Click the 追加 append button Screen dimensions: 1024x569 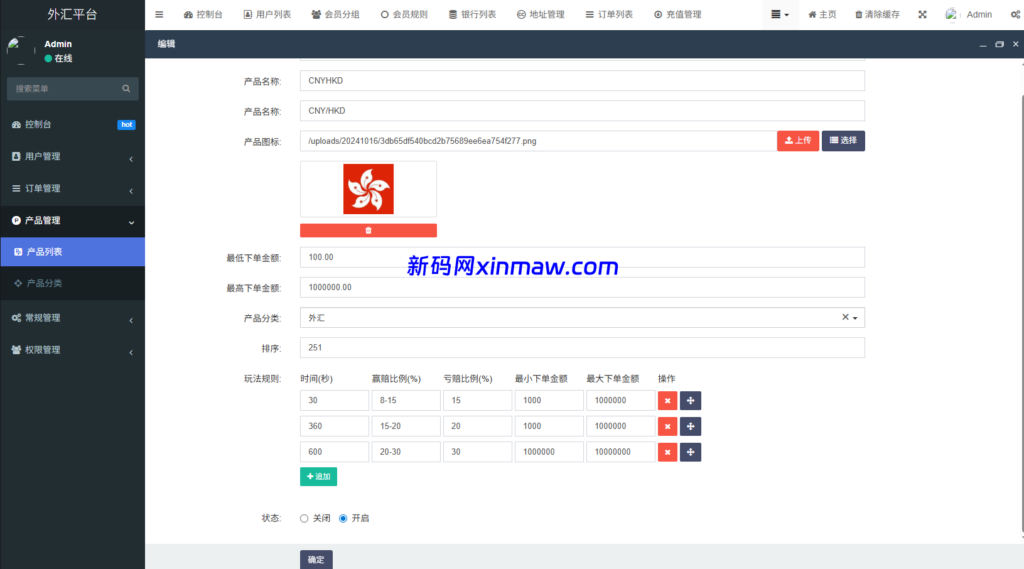318,476
